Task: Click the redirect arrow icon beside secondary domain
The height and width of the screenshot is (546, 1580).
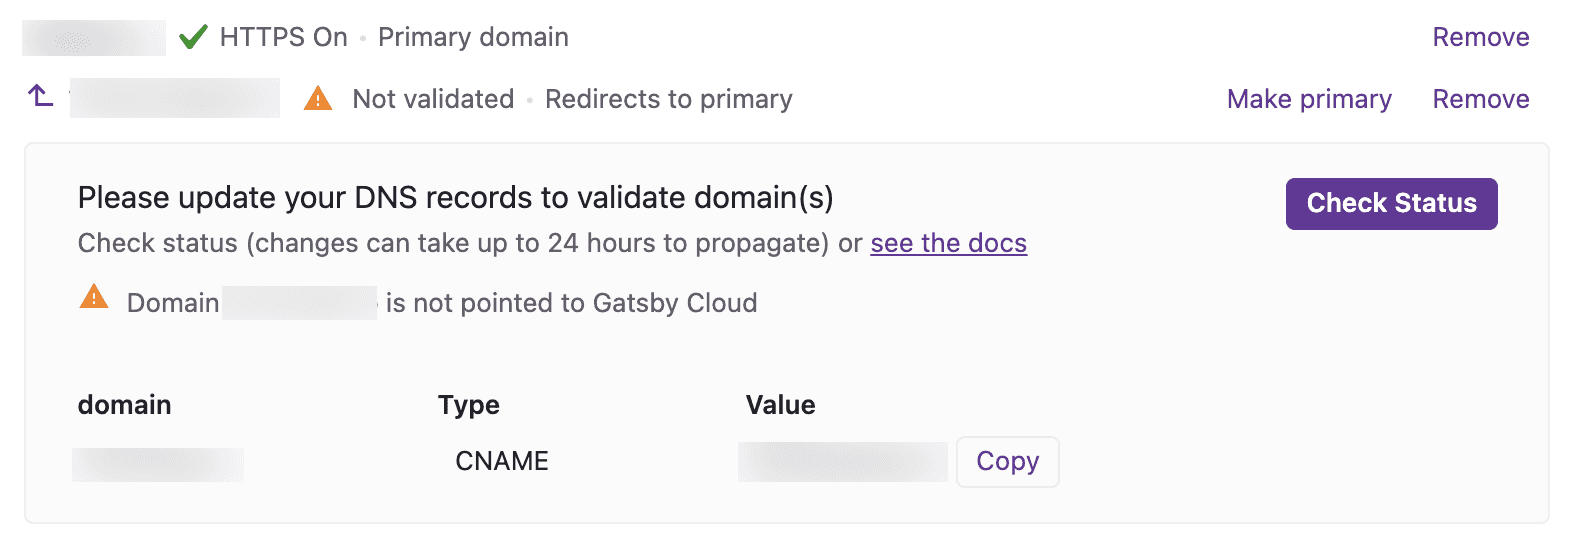Action: [x=40, y=96]
